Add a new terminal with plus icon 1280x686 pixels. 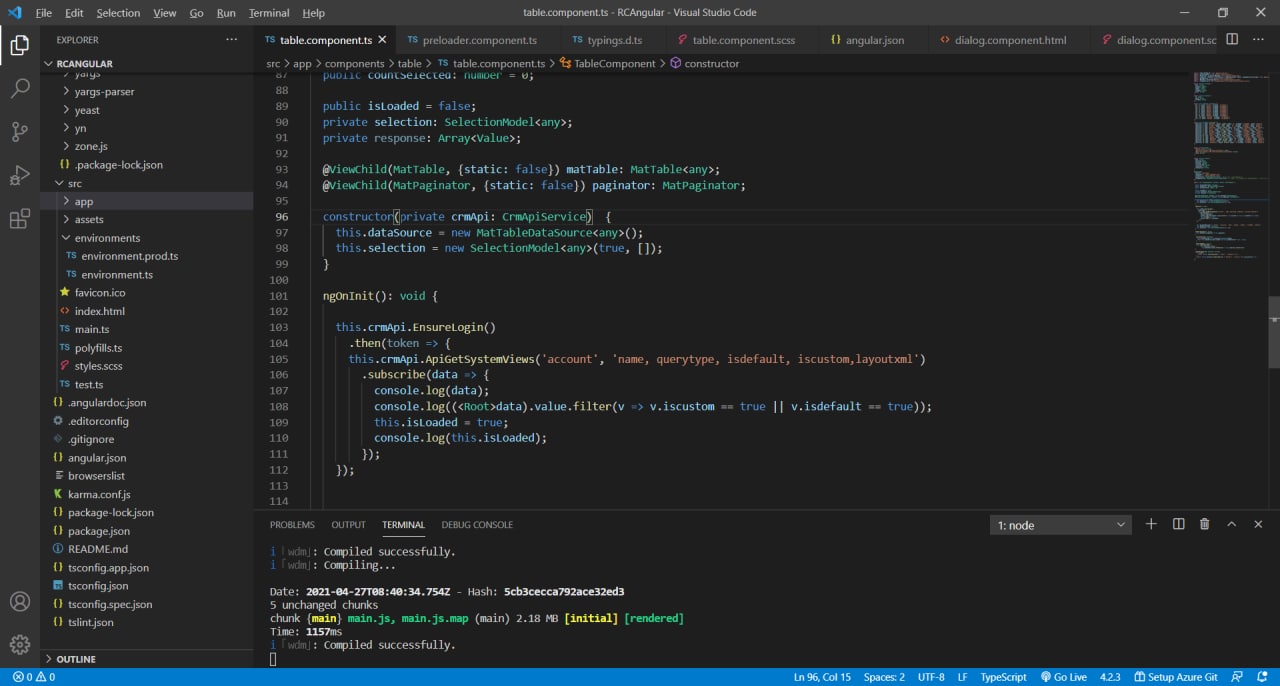click(x=1151, y=524)
